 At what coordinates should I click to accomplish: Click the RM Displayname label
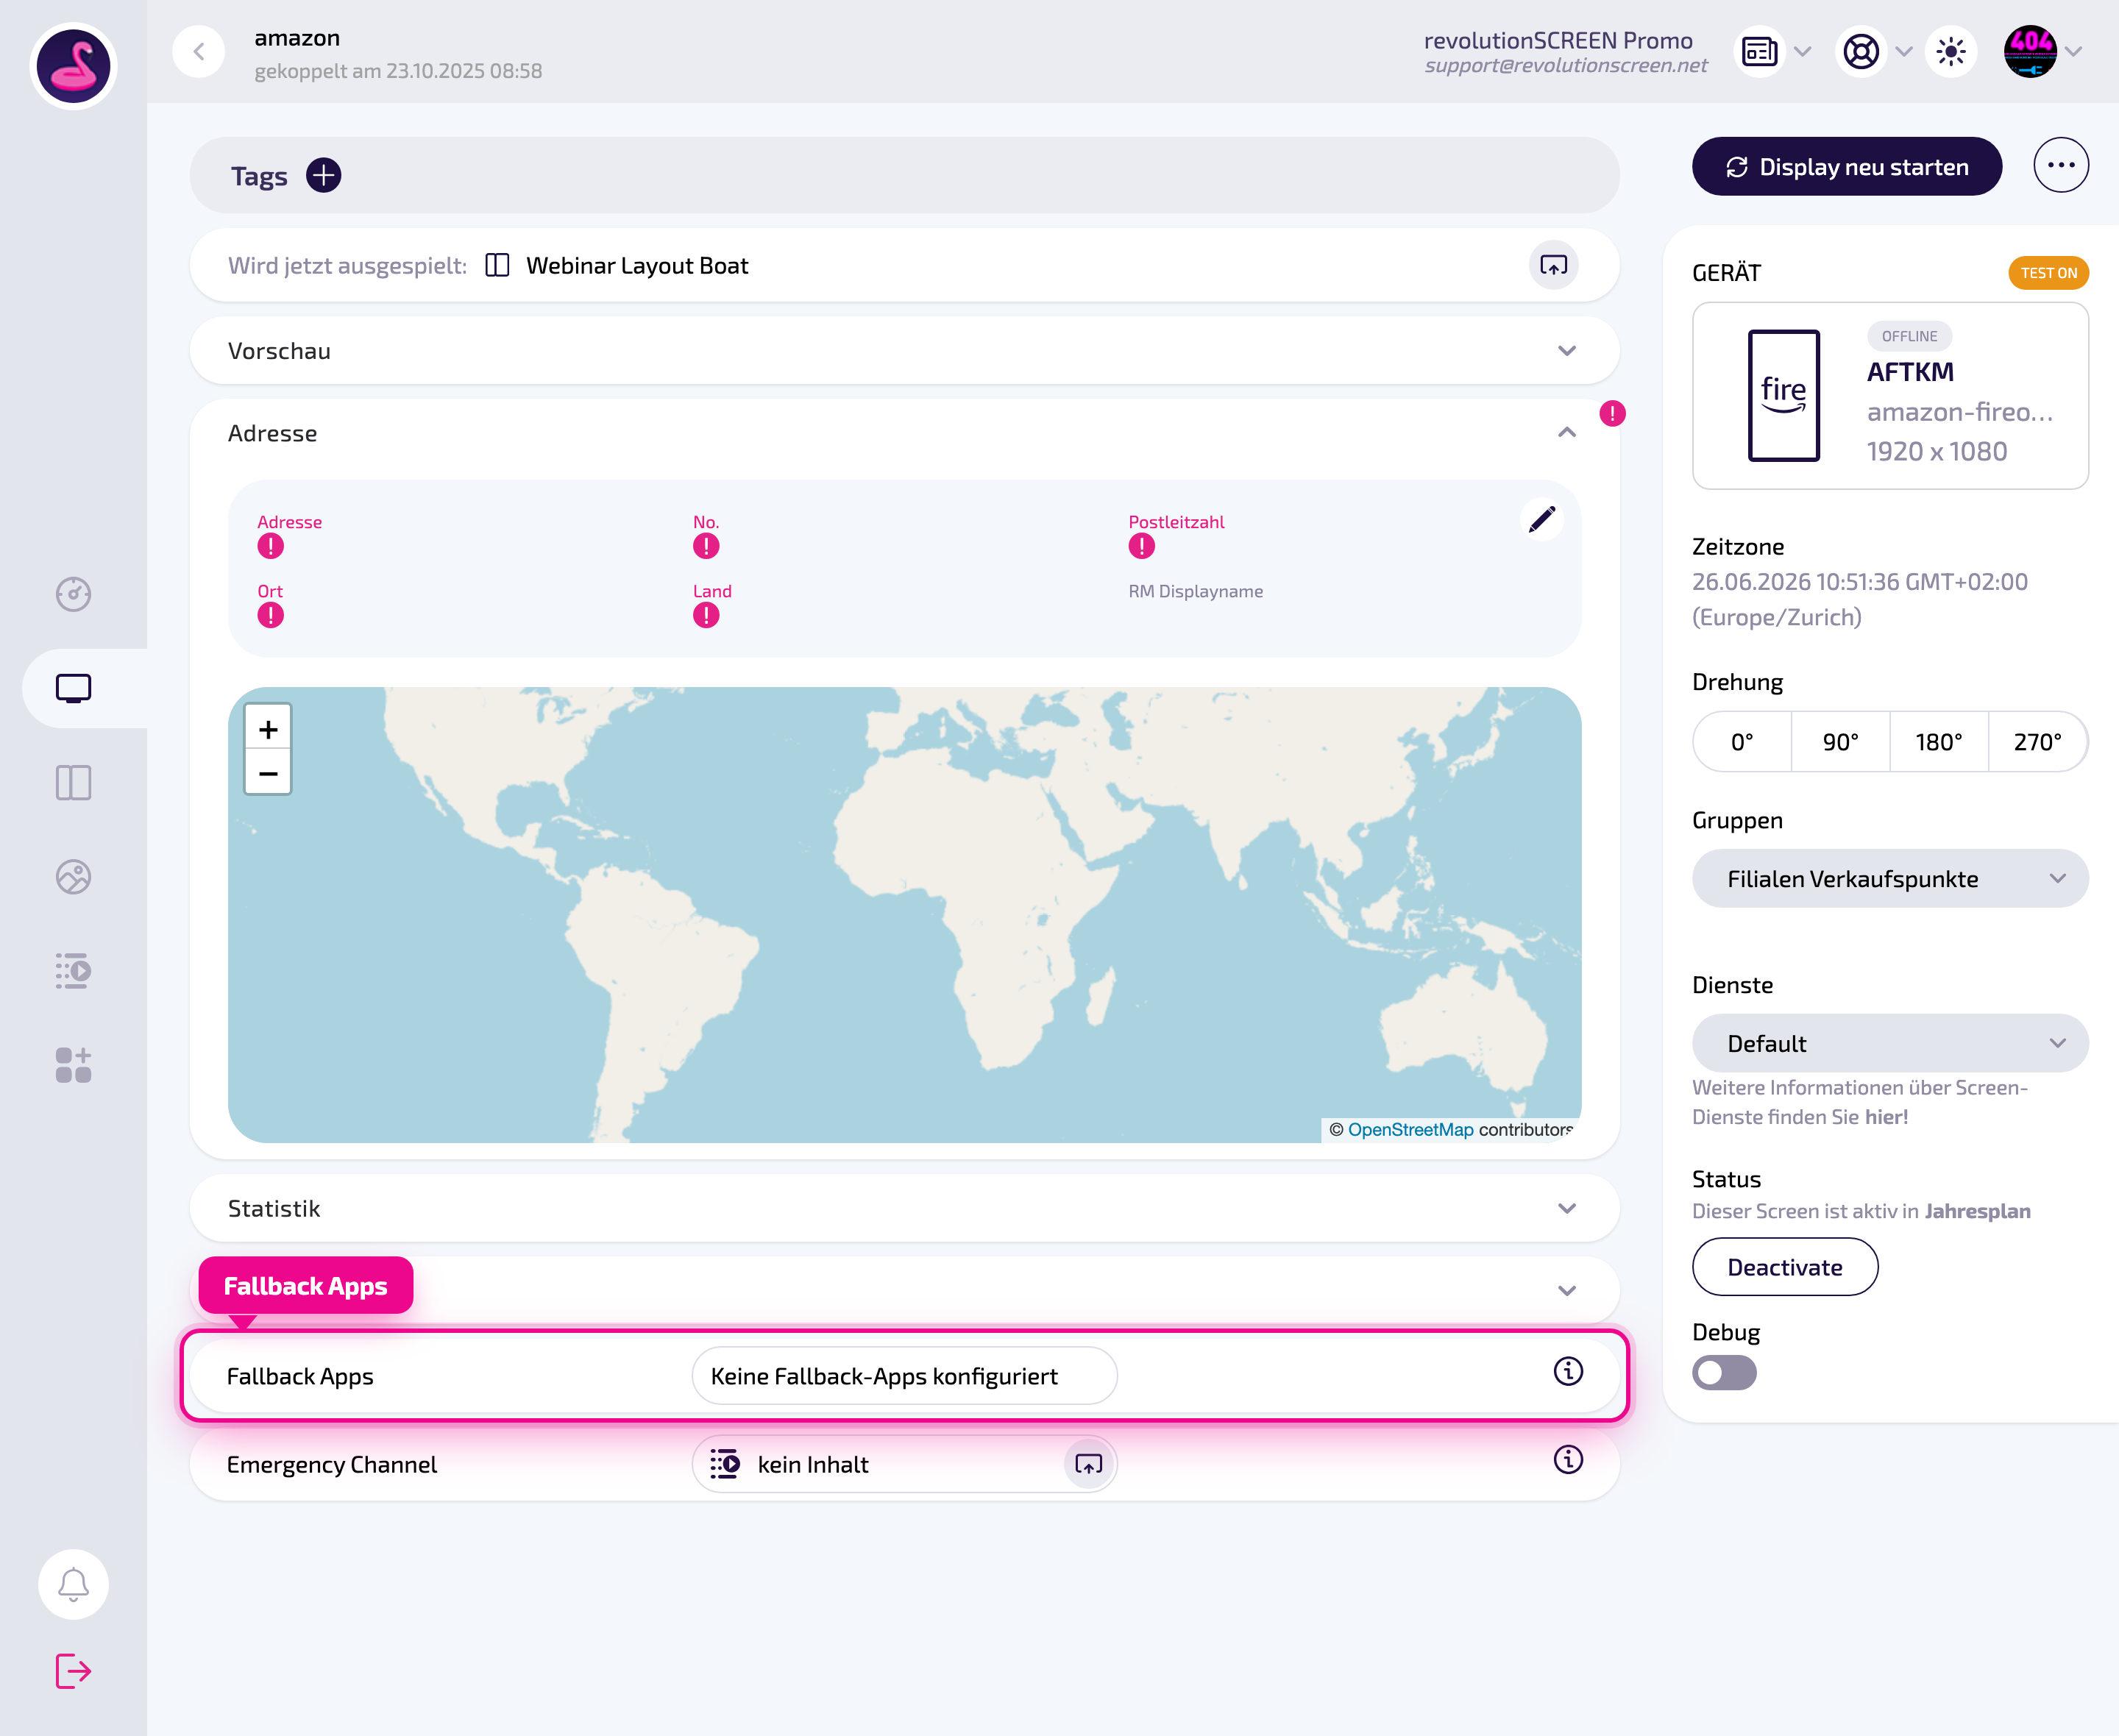click(1195, 591)
